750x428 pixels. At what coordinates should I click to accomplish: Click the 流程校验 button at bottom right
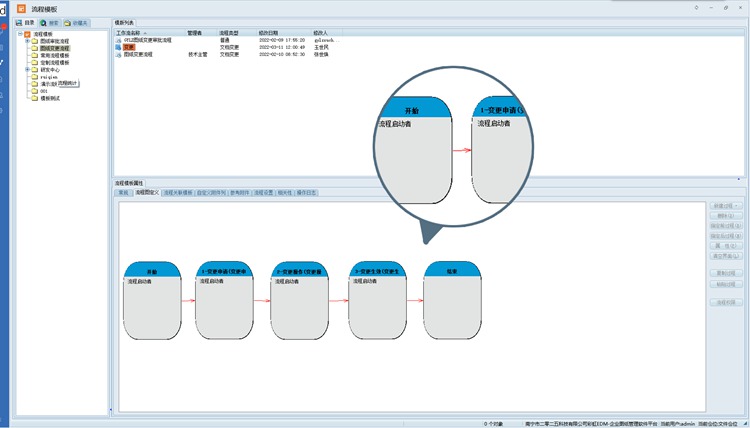726,301
